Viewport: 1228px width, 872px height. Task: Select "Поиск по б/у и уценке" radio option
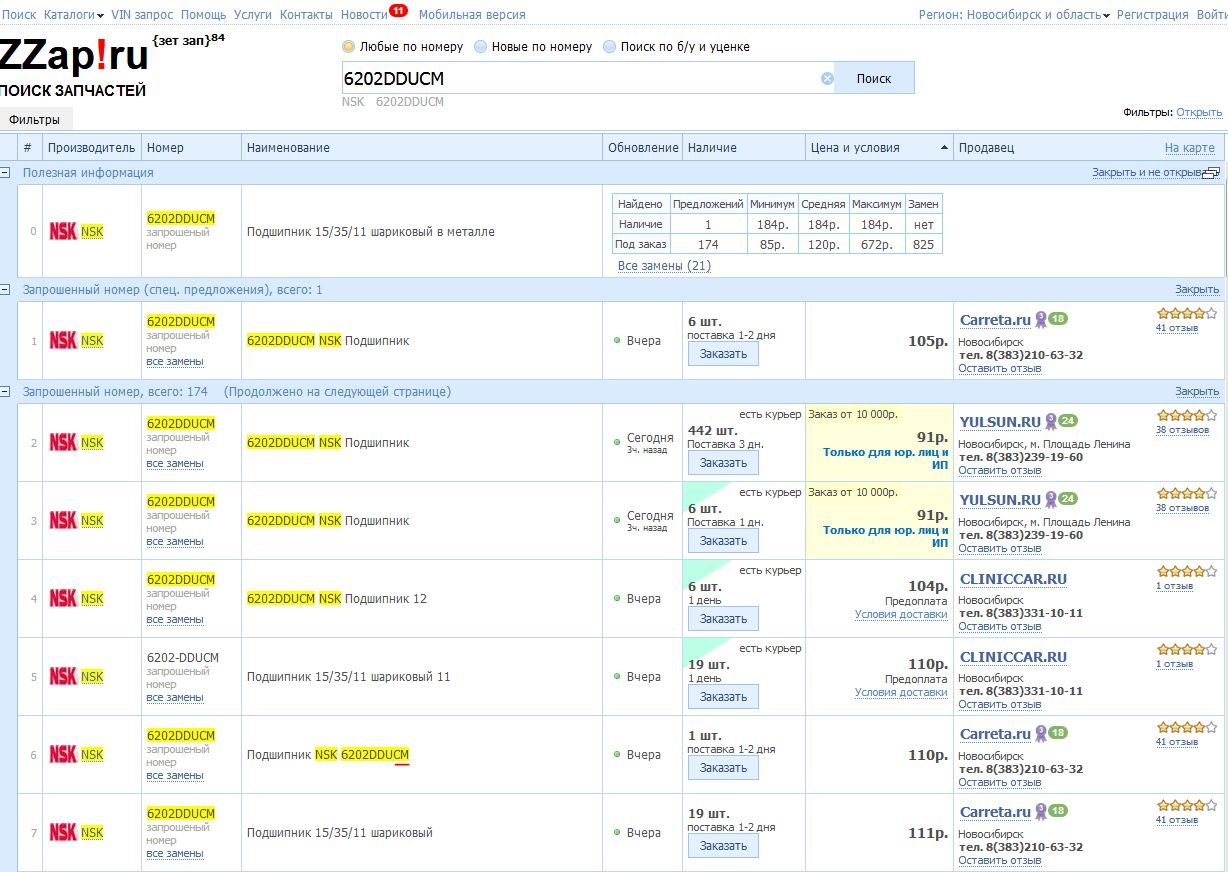(x=609, y=47)
